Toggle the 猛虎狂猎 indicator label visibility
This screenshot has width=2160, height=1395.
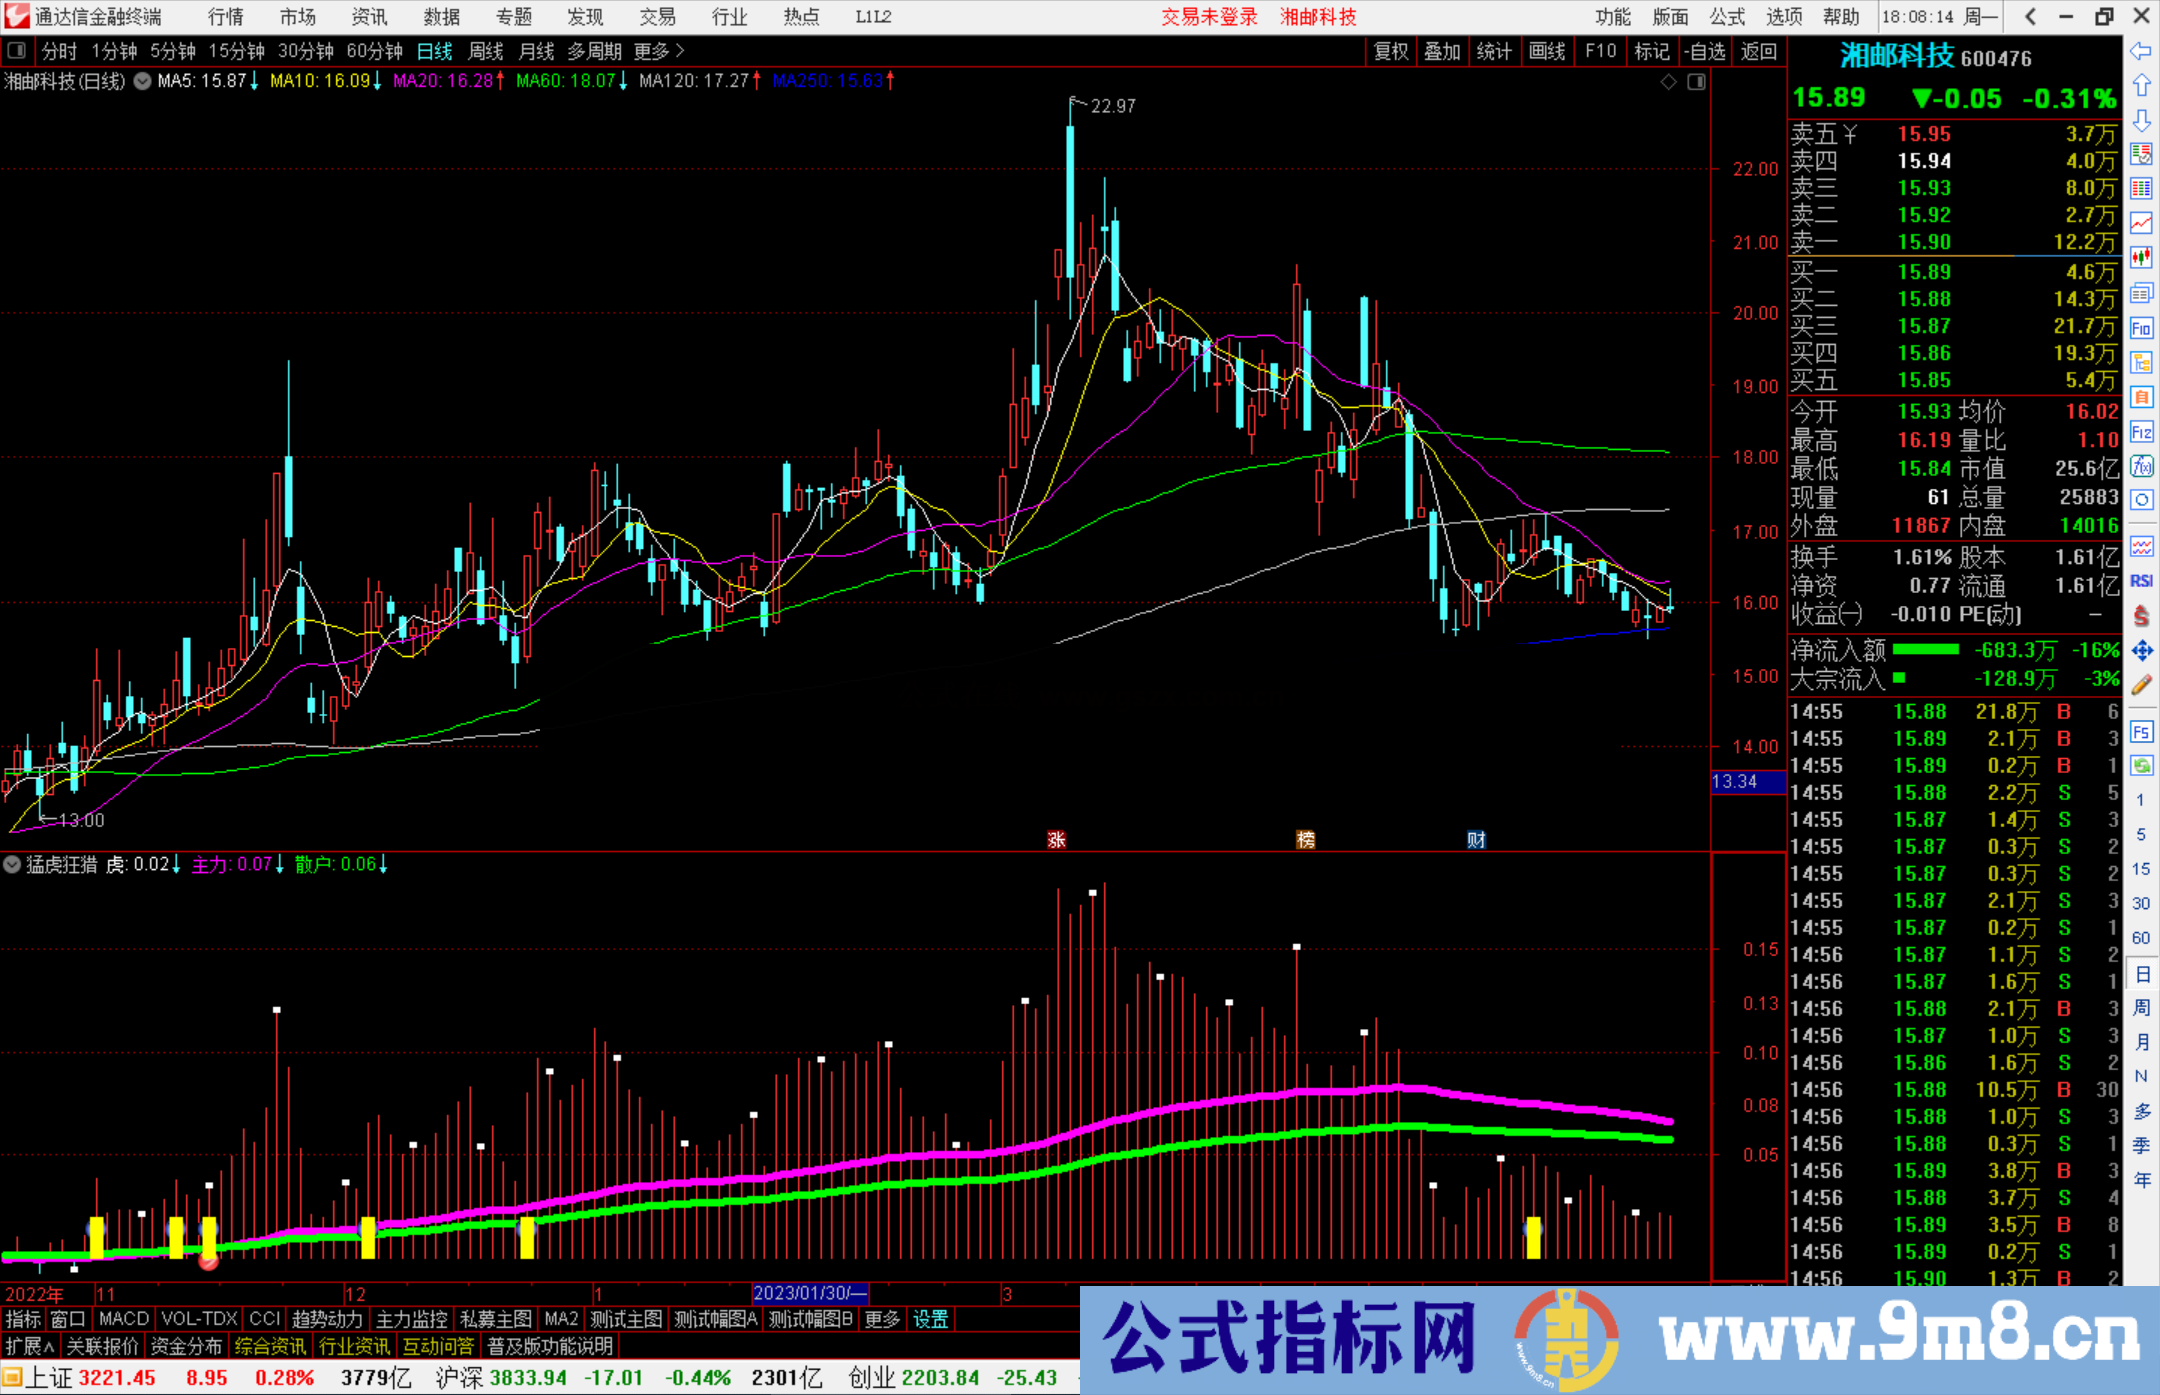[12, 864]
